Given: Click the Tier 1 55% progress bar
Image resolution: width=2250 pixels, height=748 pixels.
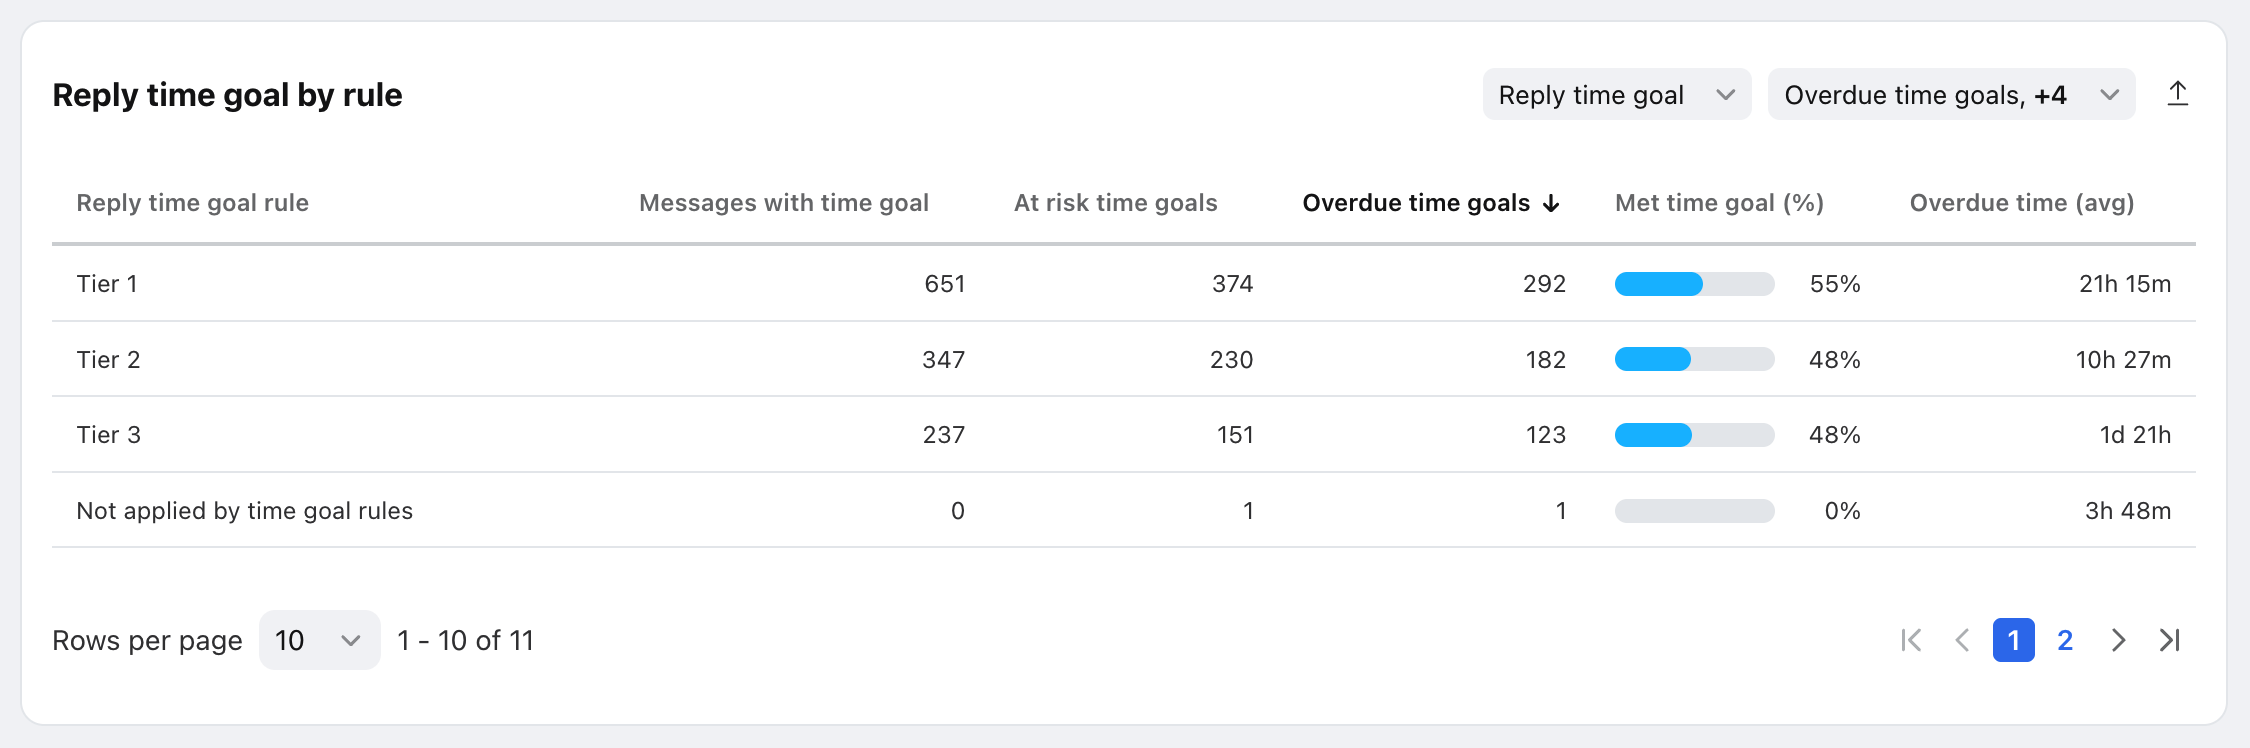Looking at the screenshot, I should [1695, 284].
